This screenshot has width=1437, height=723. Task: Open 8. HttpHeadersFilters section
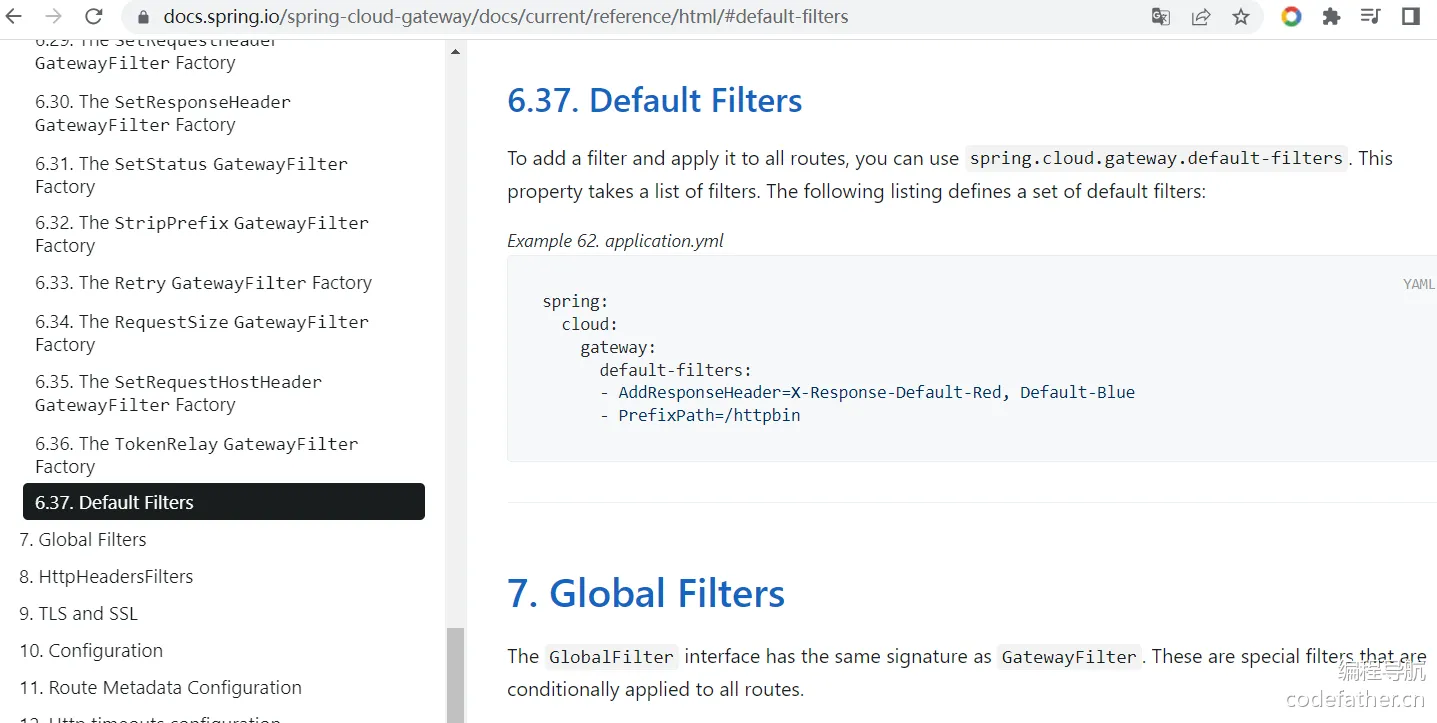click(x=106, y=577)
